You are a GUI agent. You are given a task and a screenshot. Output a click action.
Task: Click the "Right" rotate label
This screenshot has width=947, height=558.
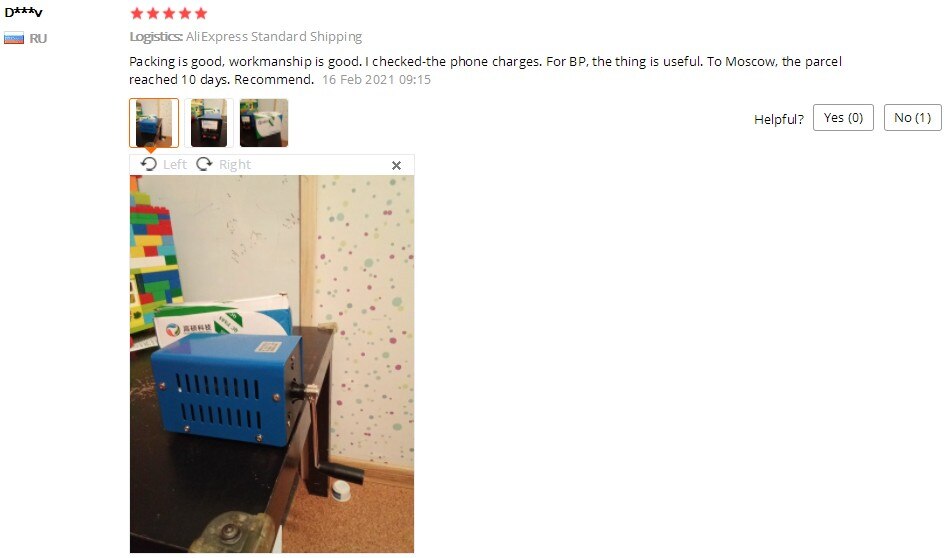[235, 165]
